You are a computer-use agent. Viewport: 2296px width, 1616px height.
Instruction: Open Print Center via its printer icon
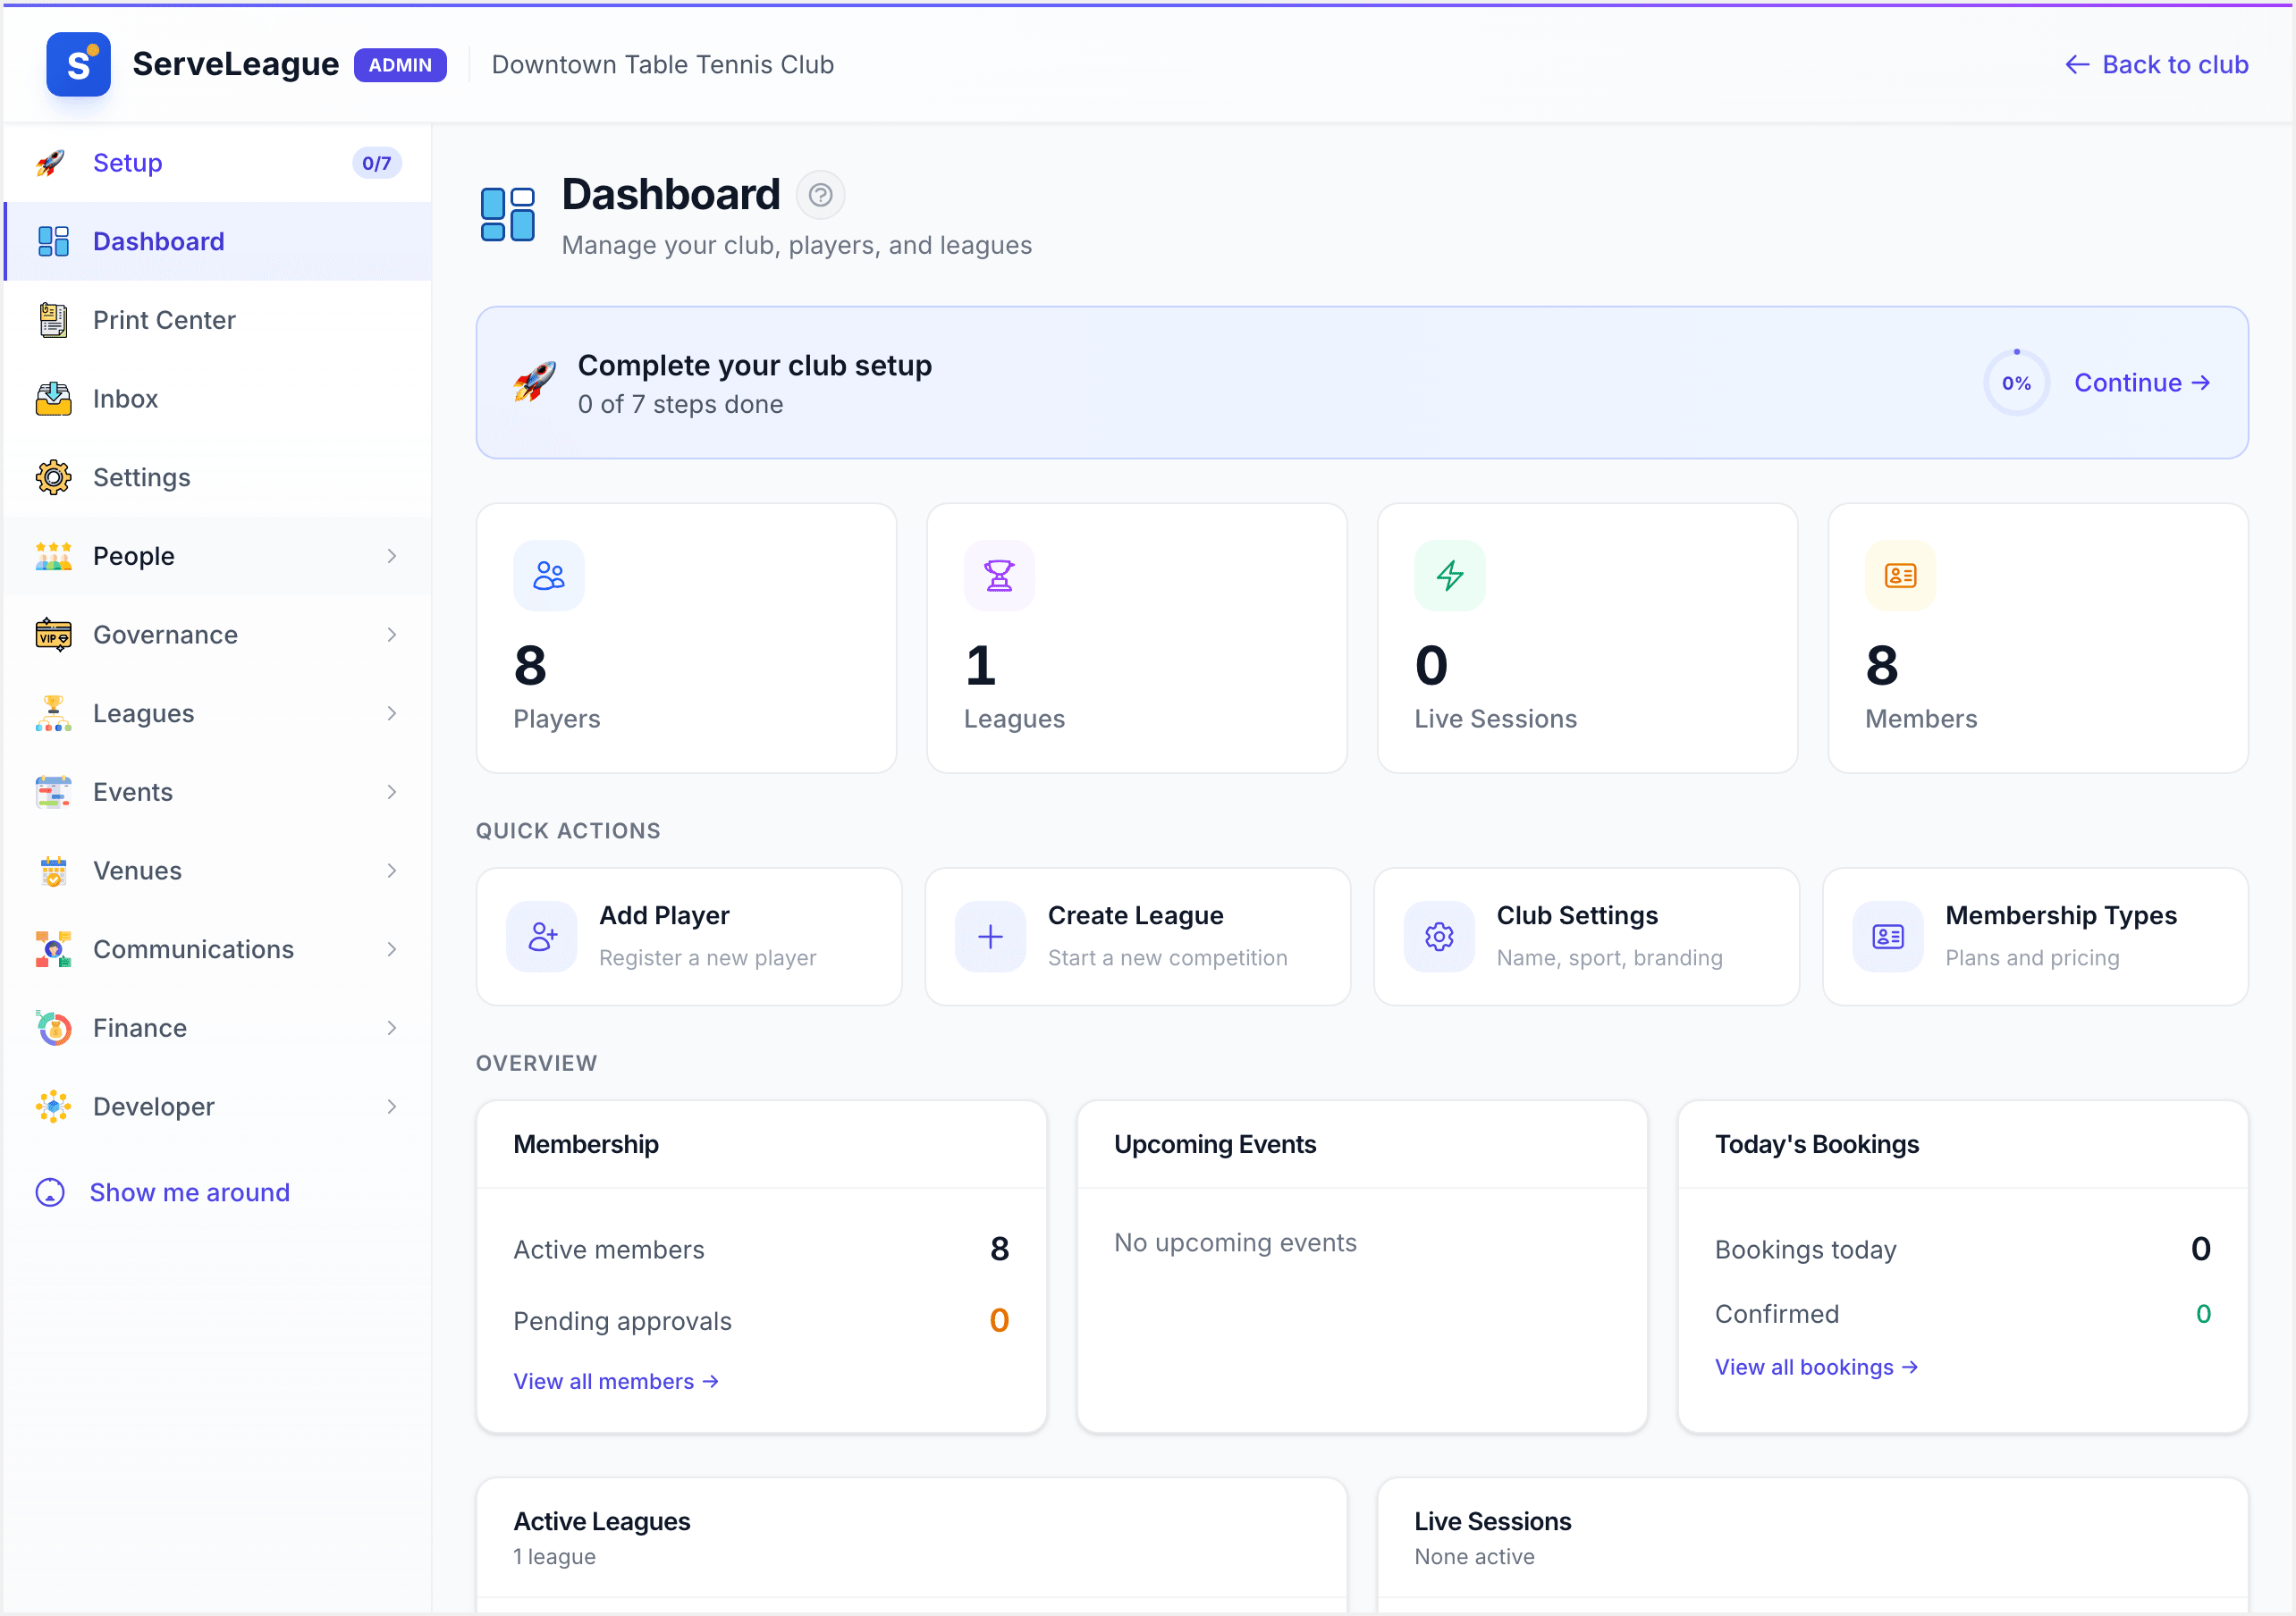53,320
